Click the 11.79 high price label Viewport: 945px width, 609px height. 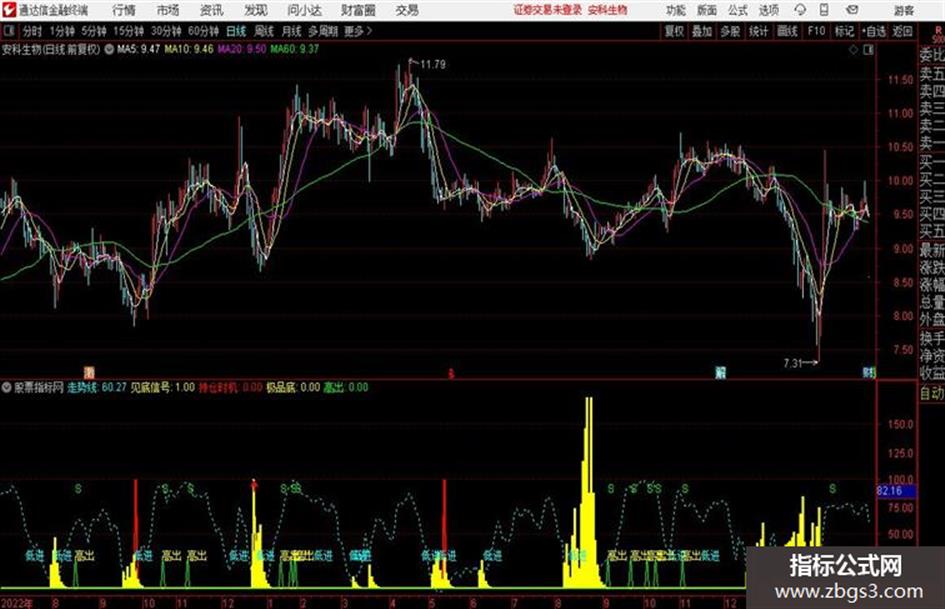(433, 65)
